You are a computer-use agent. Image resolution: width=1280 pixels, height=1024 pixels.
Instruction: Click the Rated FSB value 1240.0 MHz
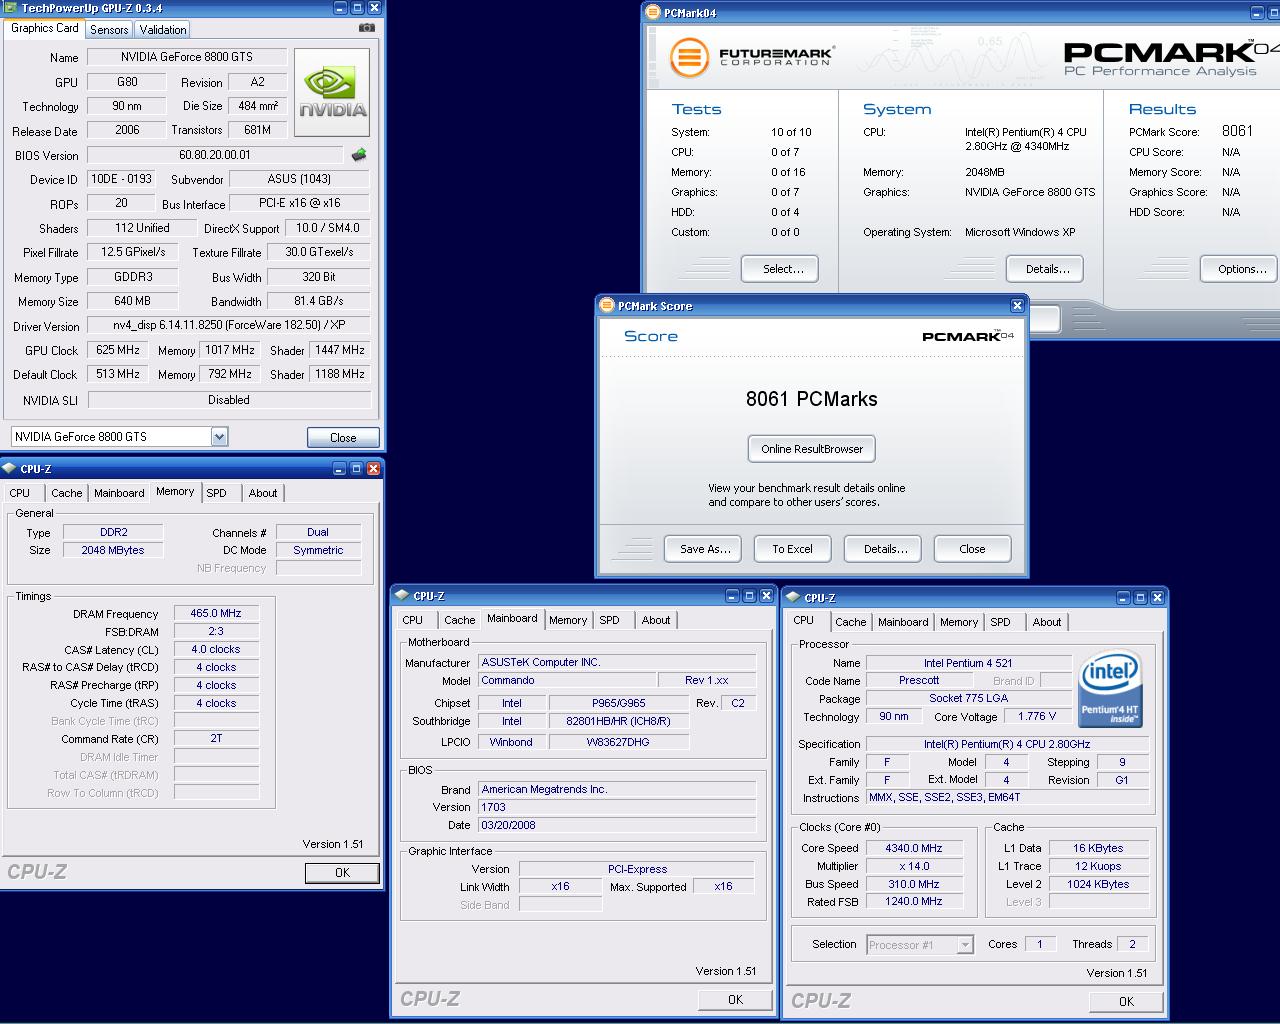click(914, 902)
